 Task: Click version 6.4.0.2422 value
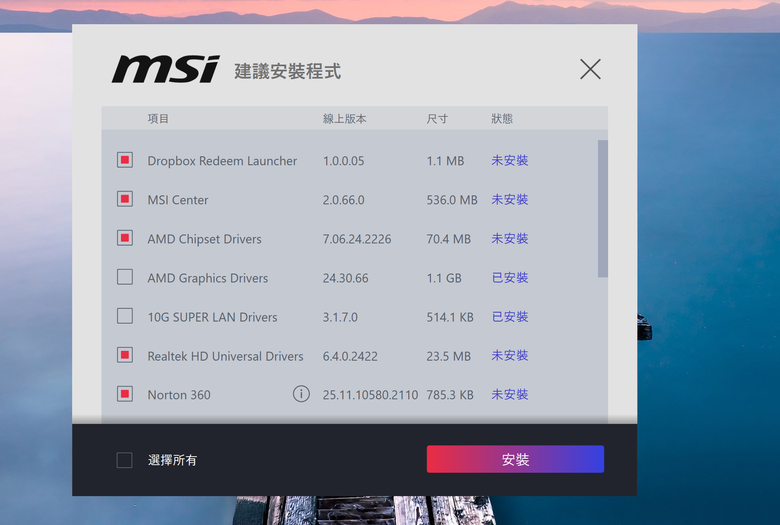tap(350, 356)
